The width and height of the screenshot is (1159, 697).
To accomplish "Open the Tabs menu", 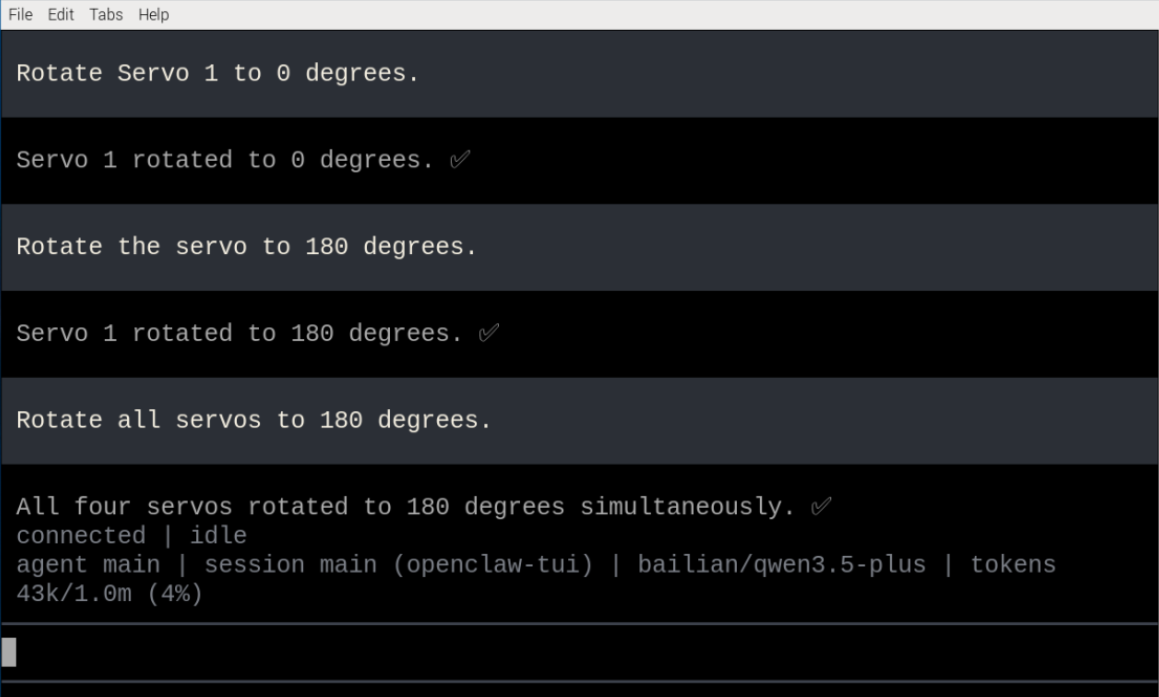I will [x=106, y=15].
